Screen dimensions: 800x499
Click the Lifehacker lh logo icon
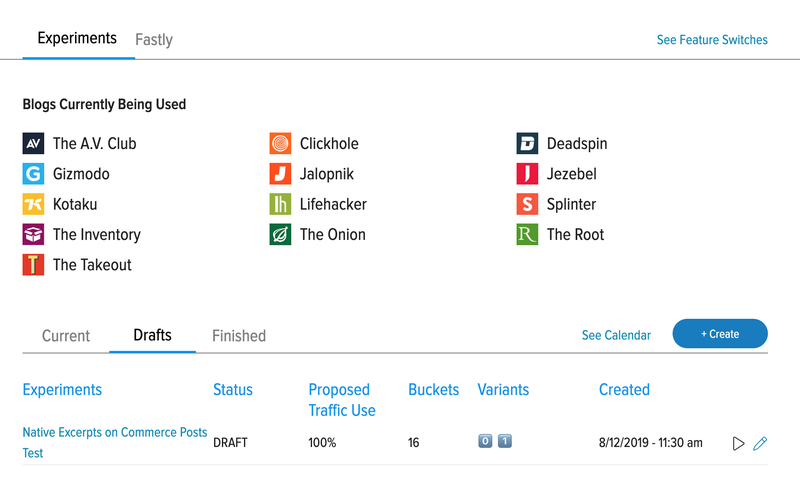coord(280,204)
